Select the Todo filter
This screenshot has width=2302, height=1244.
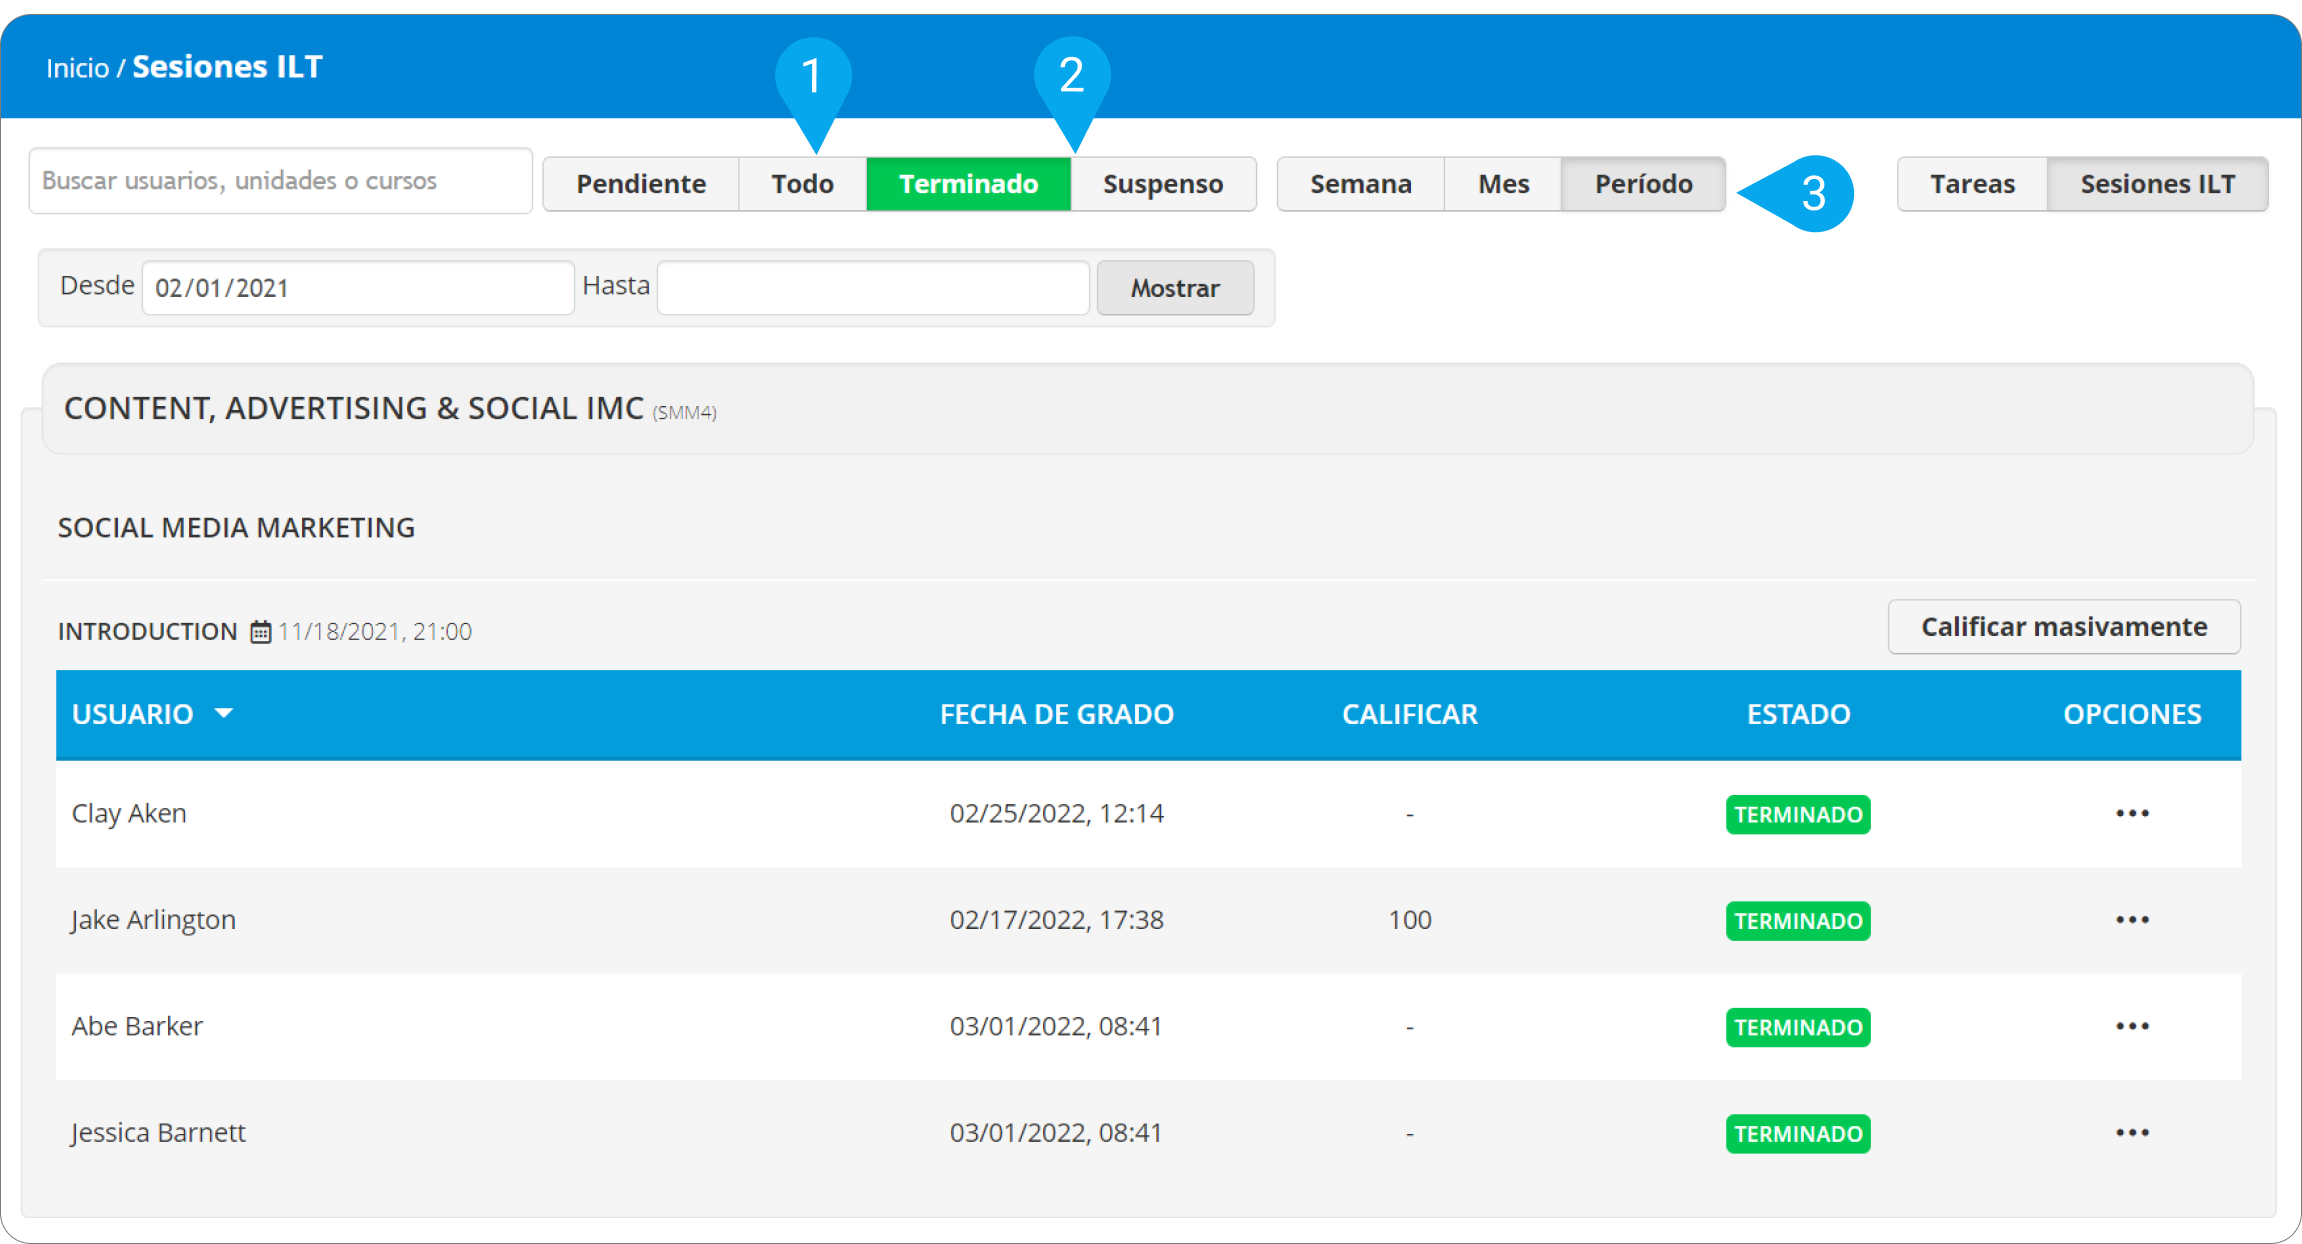point(802,184)
